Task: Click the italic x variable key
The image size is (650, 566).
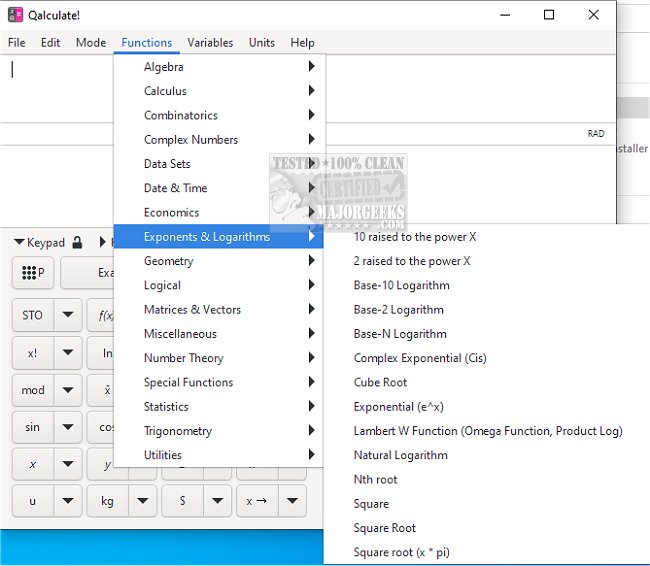Action: pos(32,464)
